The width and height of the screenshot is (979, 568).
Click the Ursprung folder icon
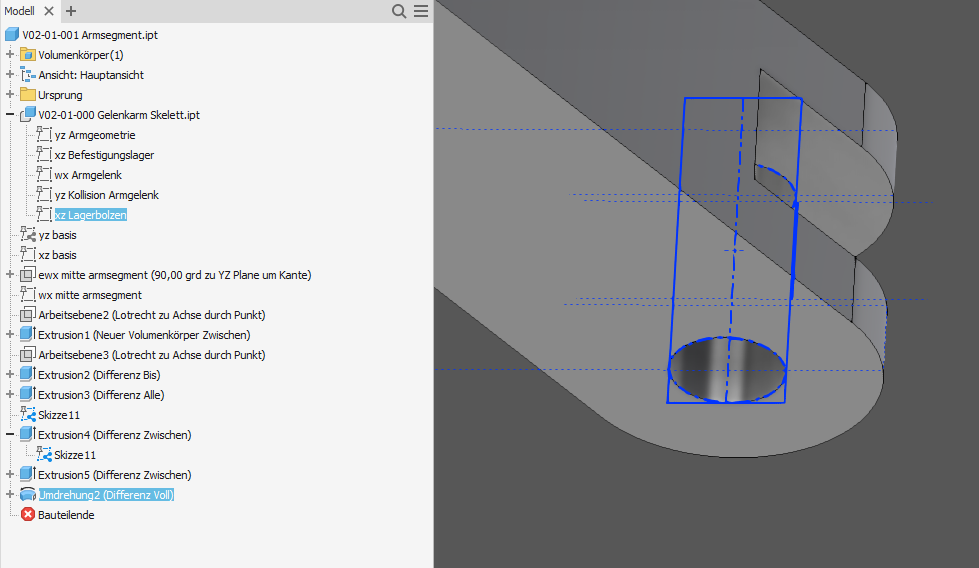pos(27,95)
